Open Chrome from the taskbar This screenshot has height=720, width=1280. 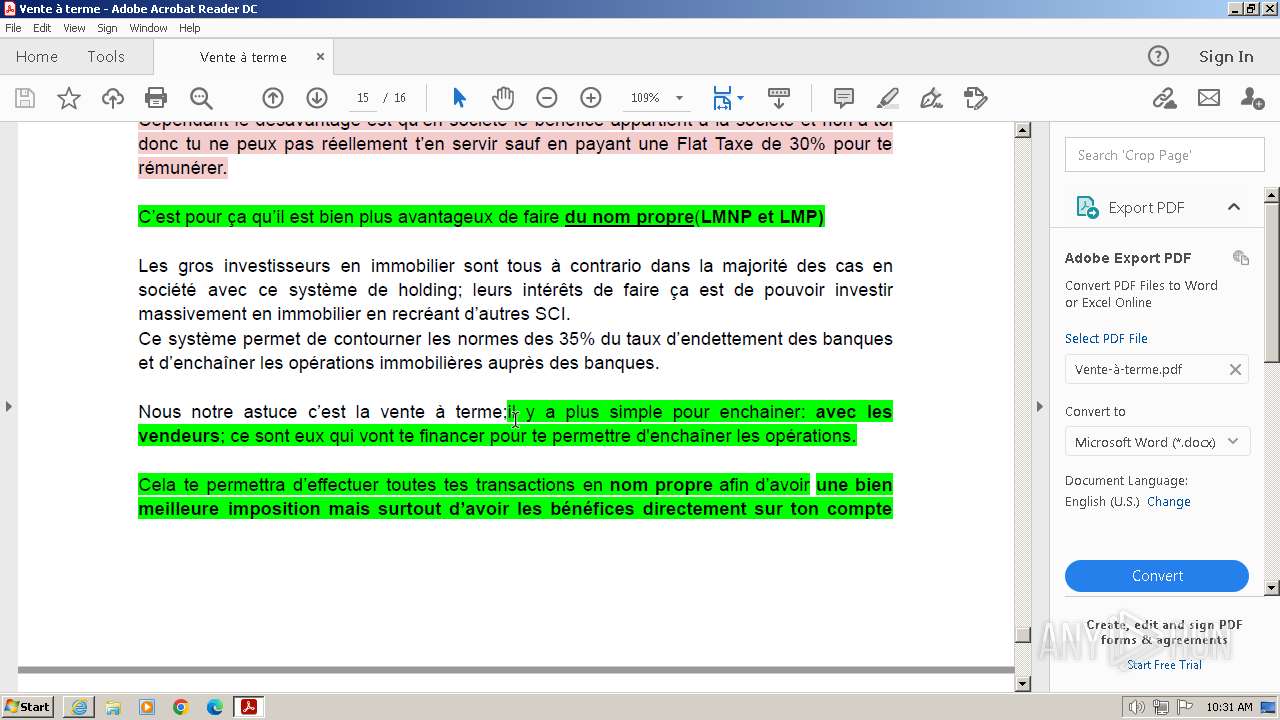[181, 707]
